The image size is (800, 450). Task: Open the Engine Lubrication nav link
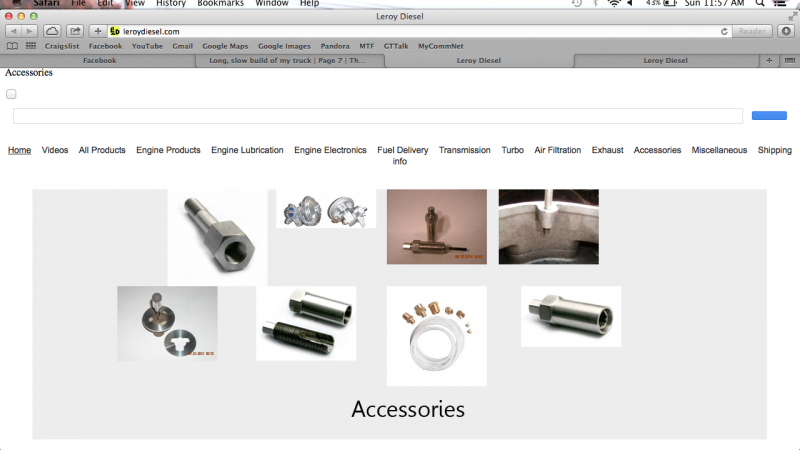point(247,150)
